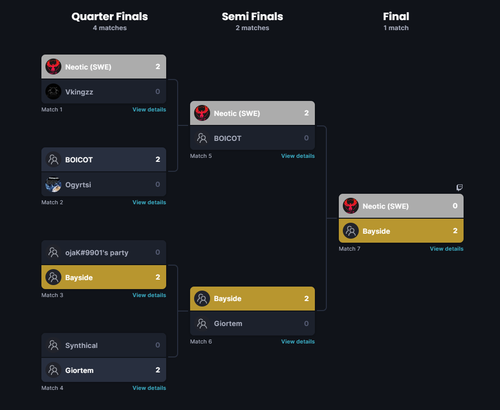Open View details for Match 3

[149, 295]
